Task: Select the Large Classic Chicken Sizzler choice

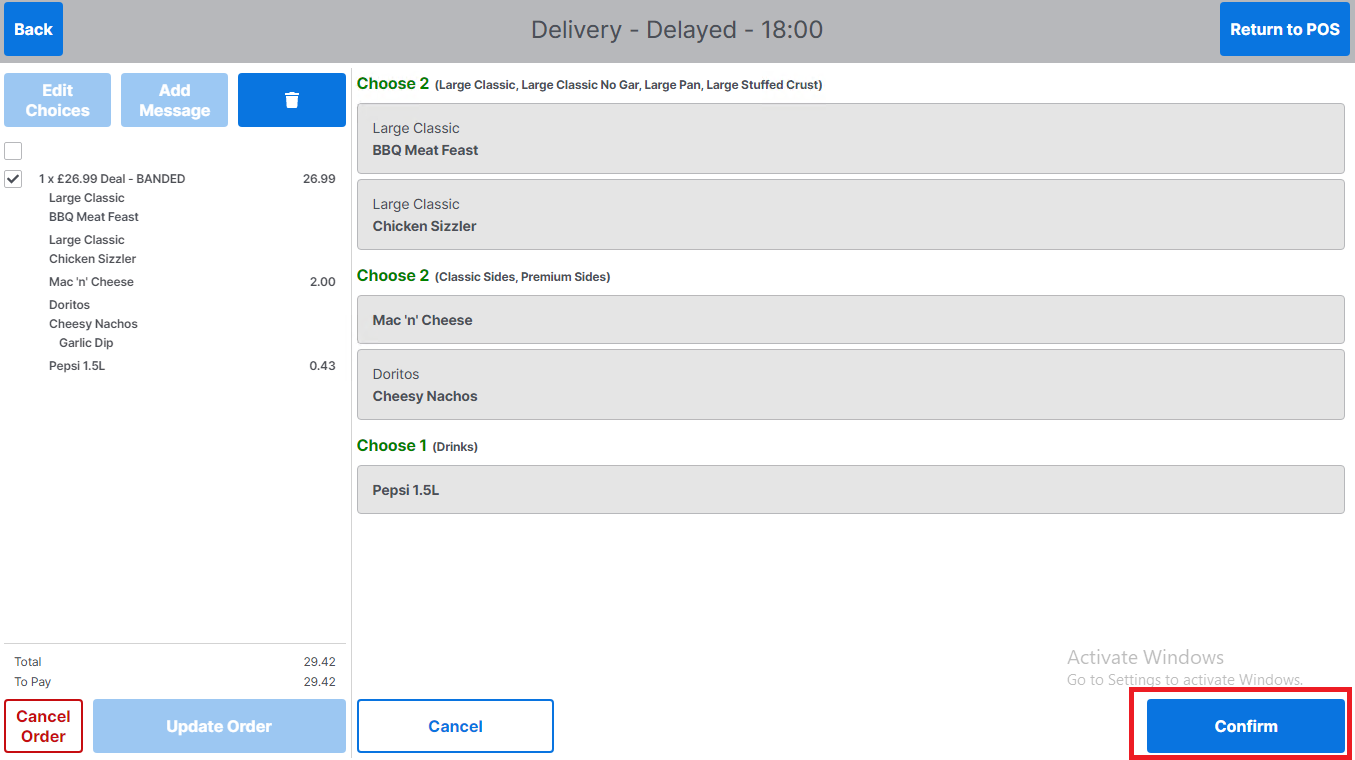Action: (850, 215)
